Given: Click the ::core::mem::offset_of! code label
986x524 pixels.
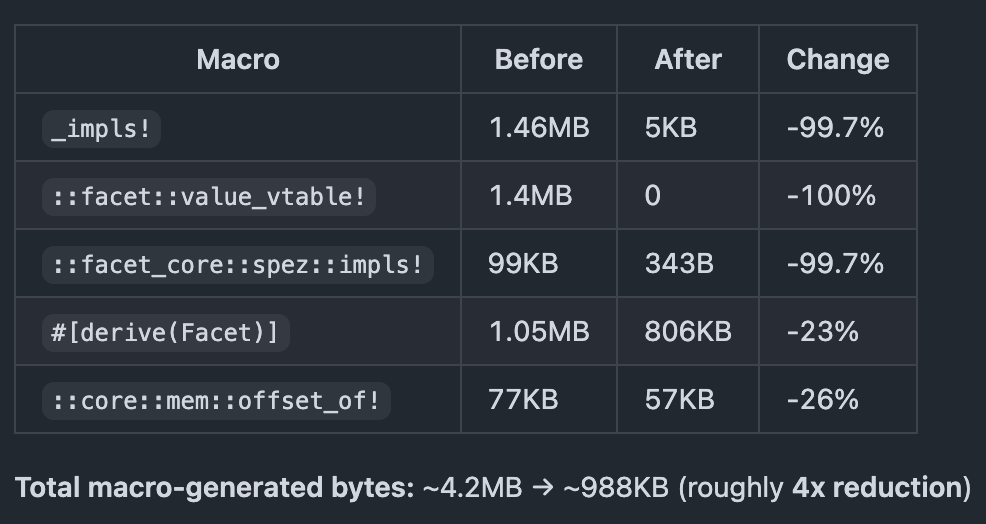Looking at the screenshot, I should click(216, 400).
